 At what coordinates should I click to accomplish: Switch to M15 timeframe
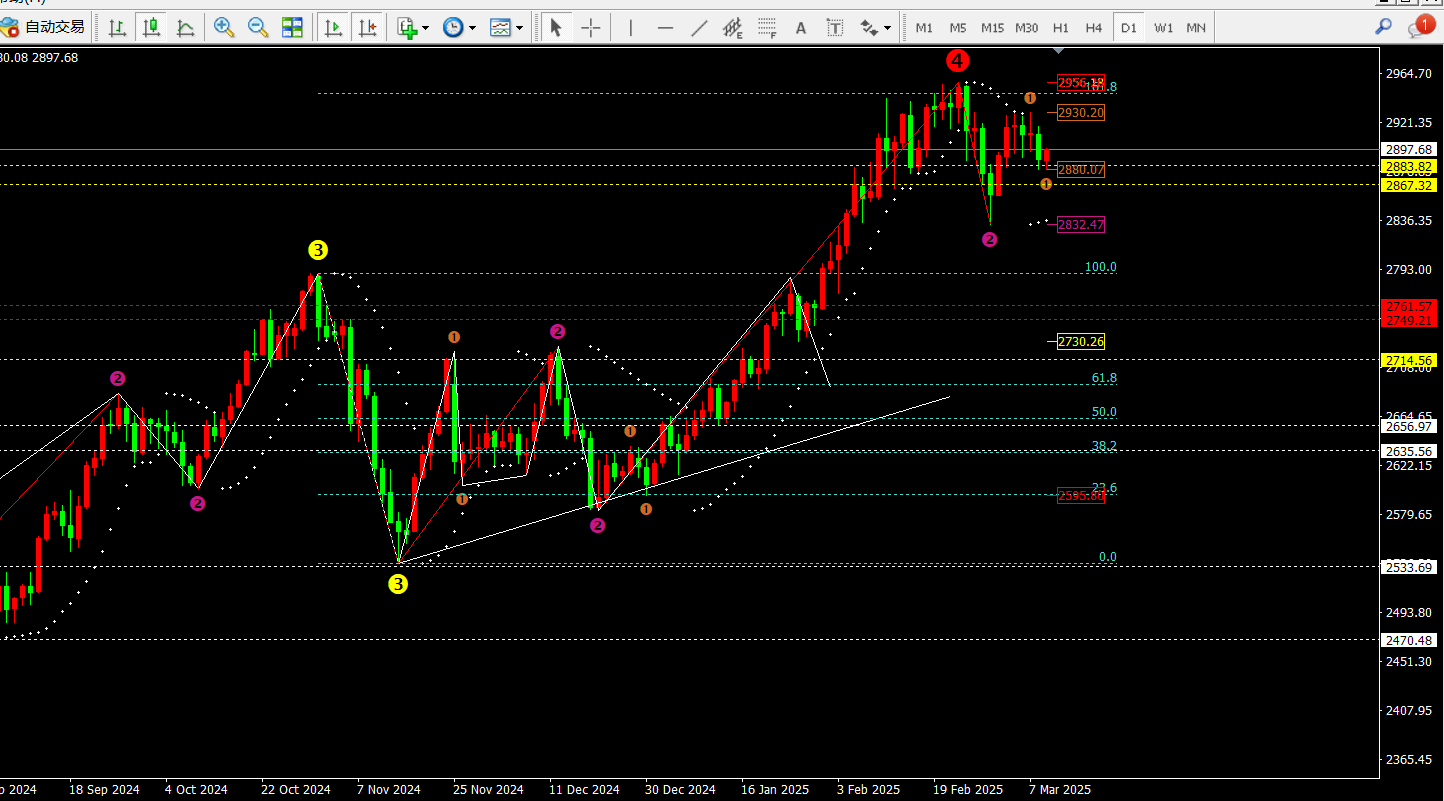coord(992,27)
